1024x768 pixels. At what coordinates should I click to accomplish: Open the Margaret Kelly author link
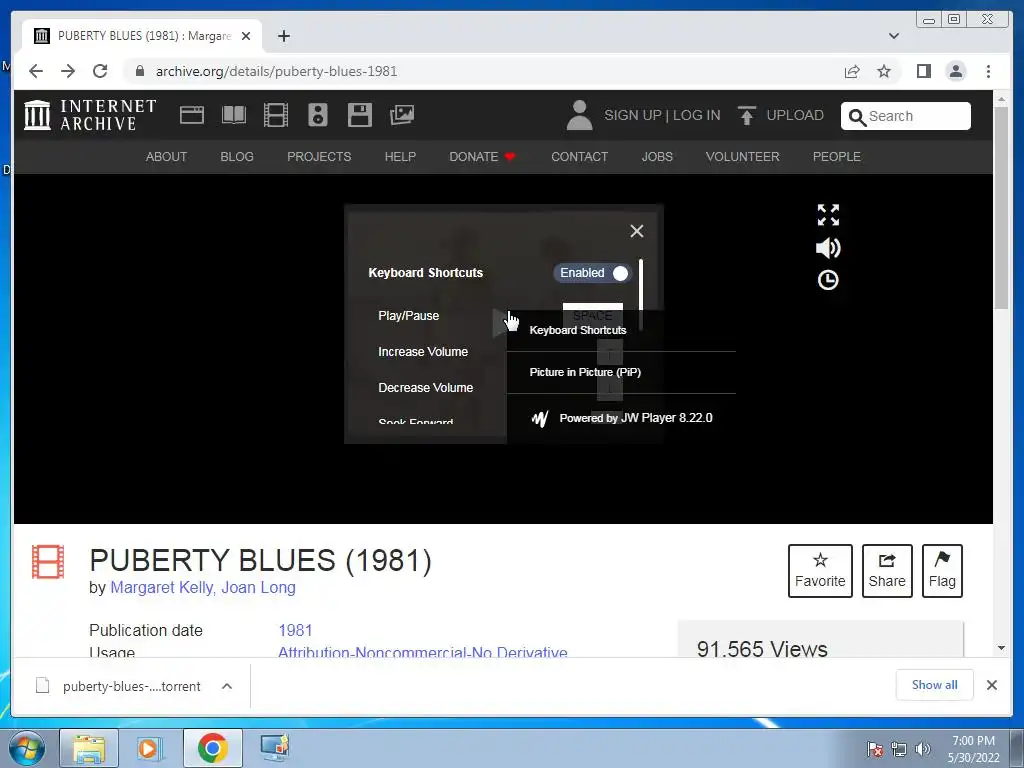point(161,588)
